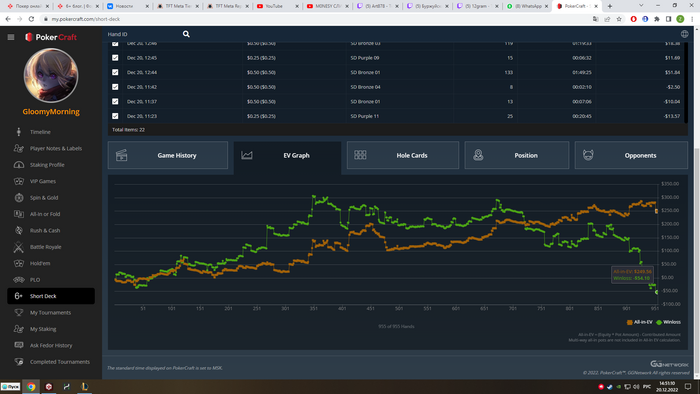Click the Chrome address bar
This screenshot has width=700, height=394.
(x=312, y=19)
